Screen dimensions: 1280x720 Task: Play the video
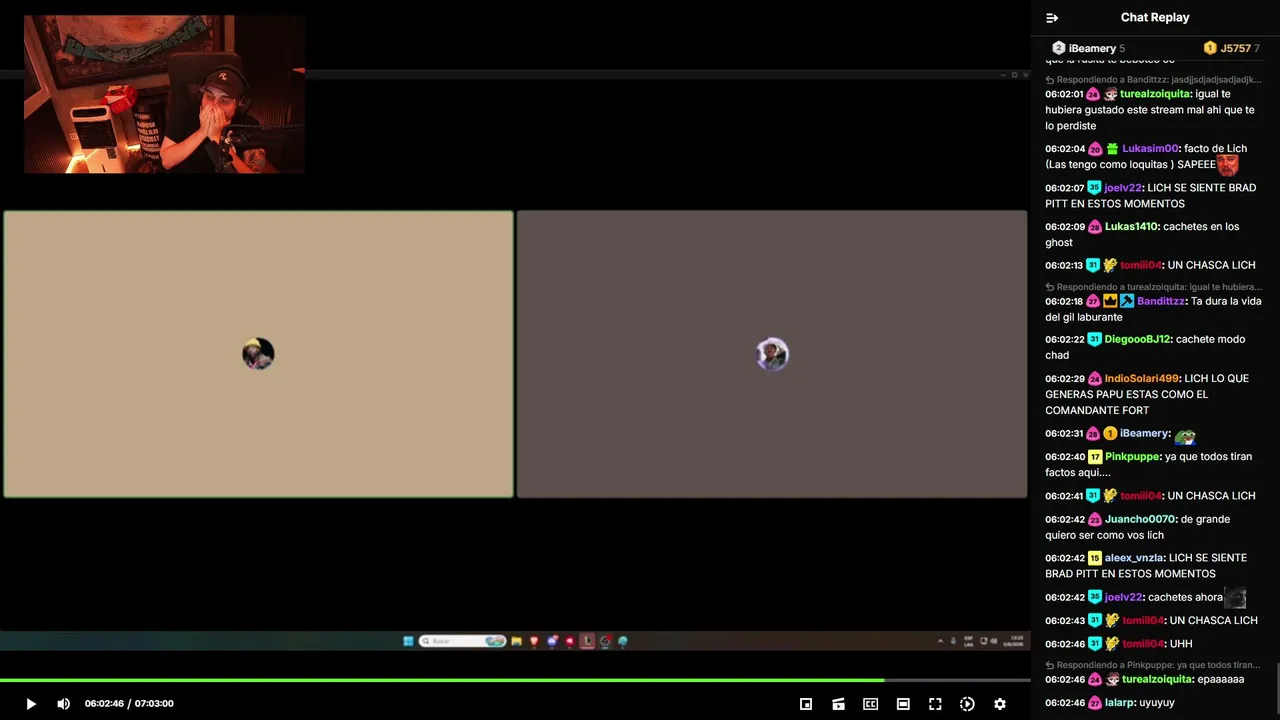31,704
